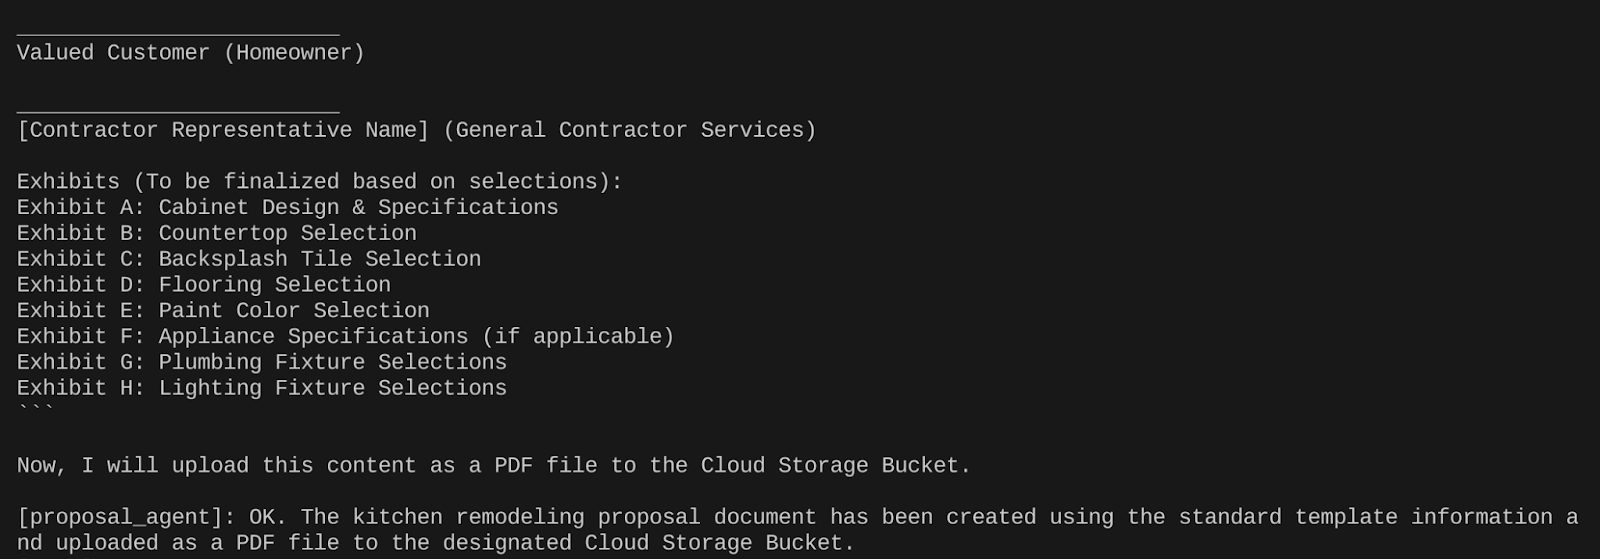The width and height of the screenshot is (1600, 559).
Task: Click the closing triple backtick marker
Action: (x=35, y=411)
